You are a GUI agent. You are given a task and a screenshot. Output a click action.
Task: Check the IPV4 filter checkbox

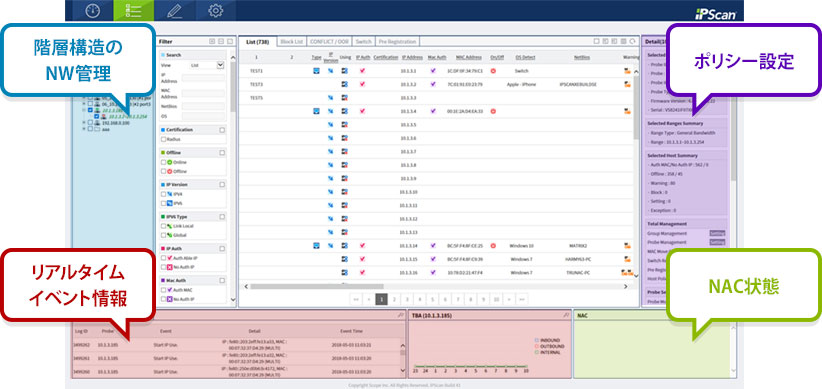click(164, 194)
